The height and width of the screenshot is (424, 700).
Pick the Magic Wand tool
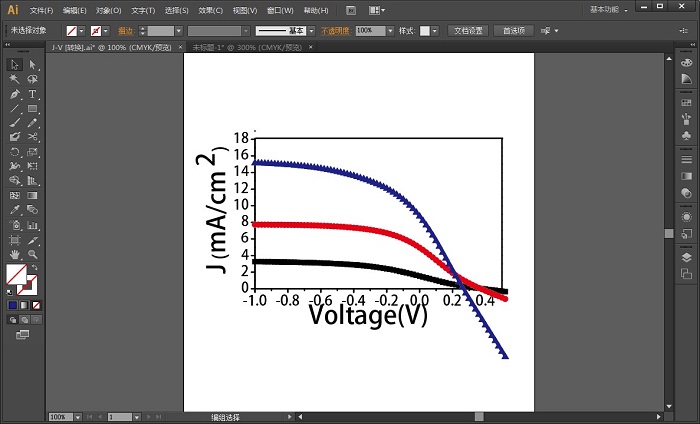[14, 79]
